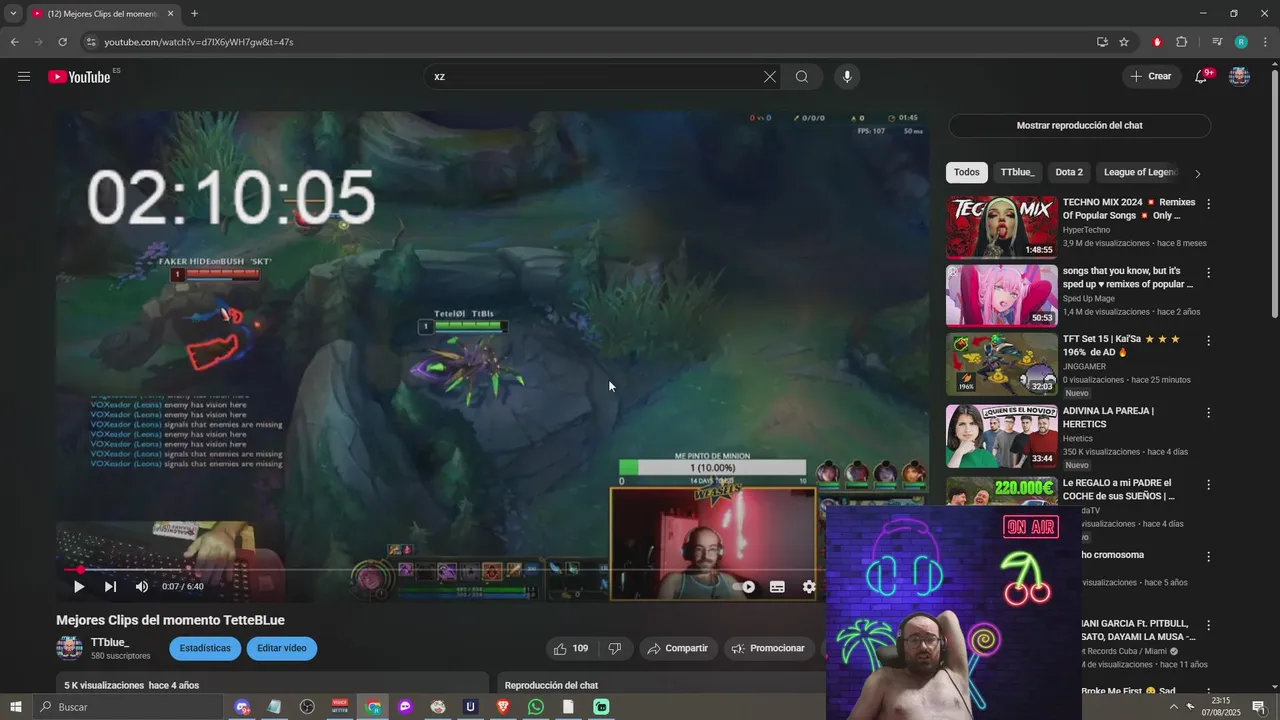Click the taskbar Buscar search box

[128, 707]
